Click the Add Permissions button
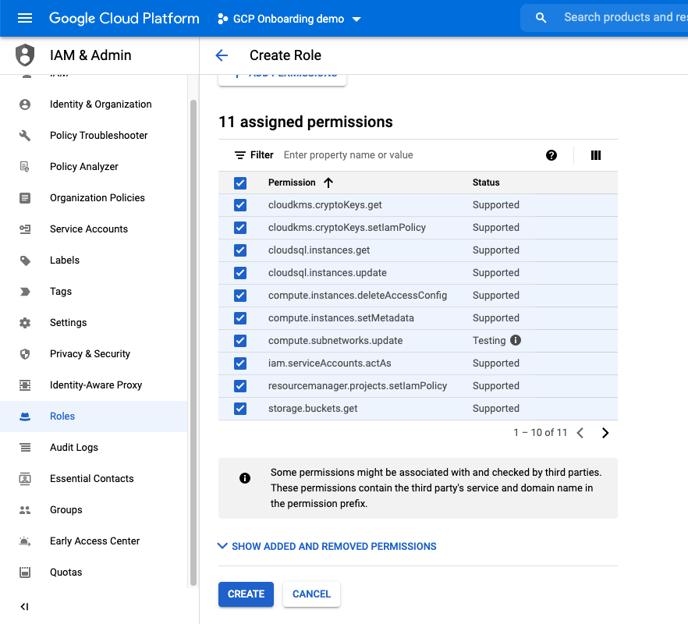This screenshot has width=688, height=624. point(282,78)
